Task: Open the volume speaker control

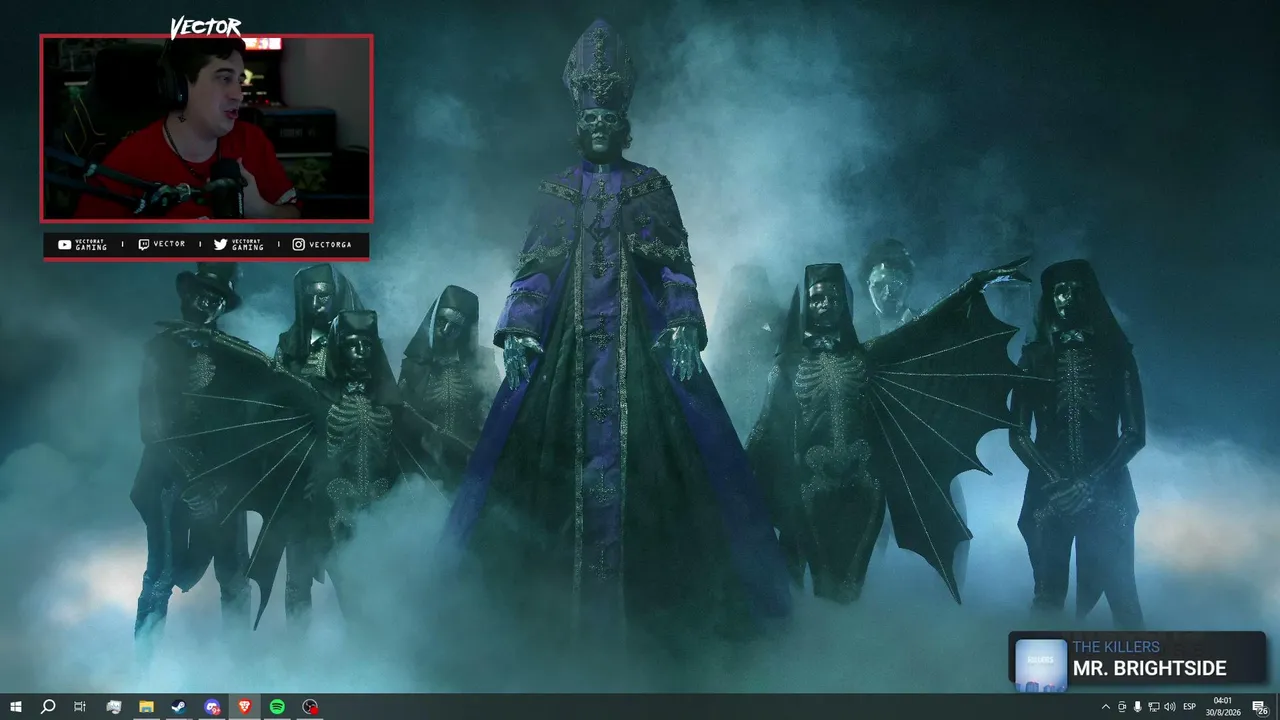Action: click(1169, 707)
